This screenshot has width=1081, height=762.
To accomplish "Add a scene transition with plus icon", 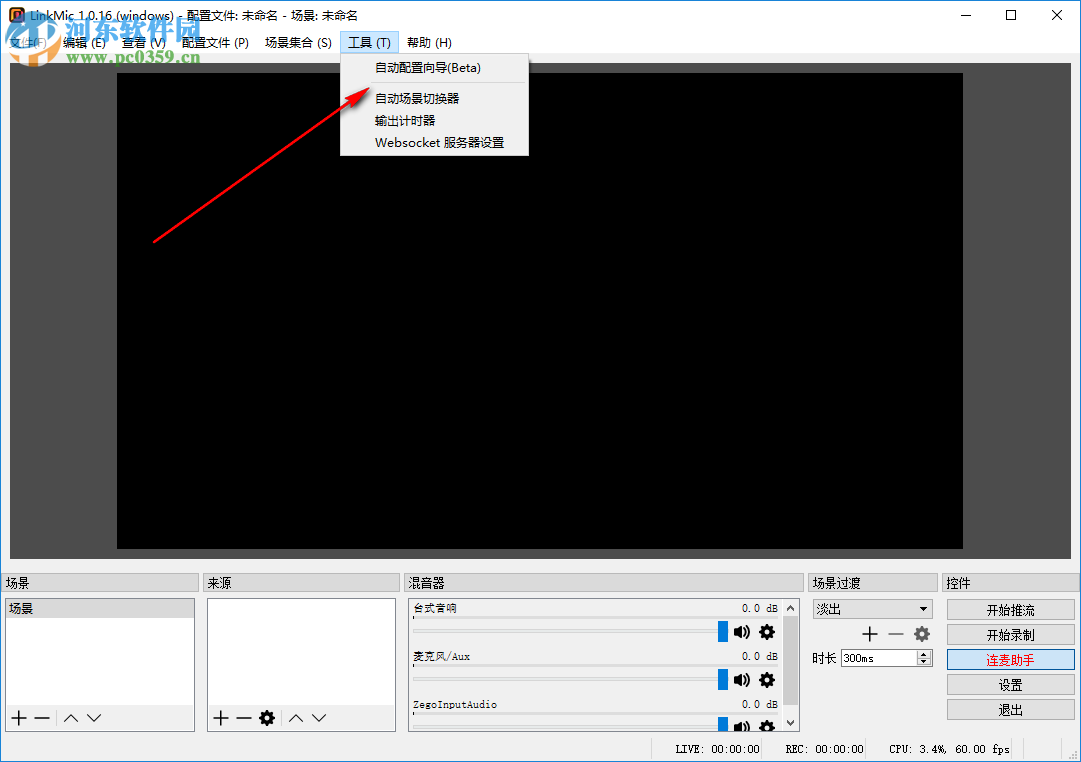I will (x=870, y=634).
